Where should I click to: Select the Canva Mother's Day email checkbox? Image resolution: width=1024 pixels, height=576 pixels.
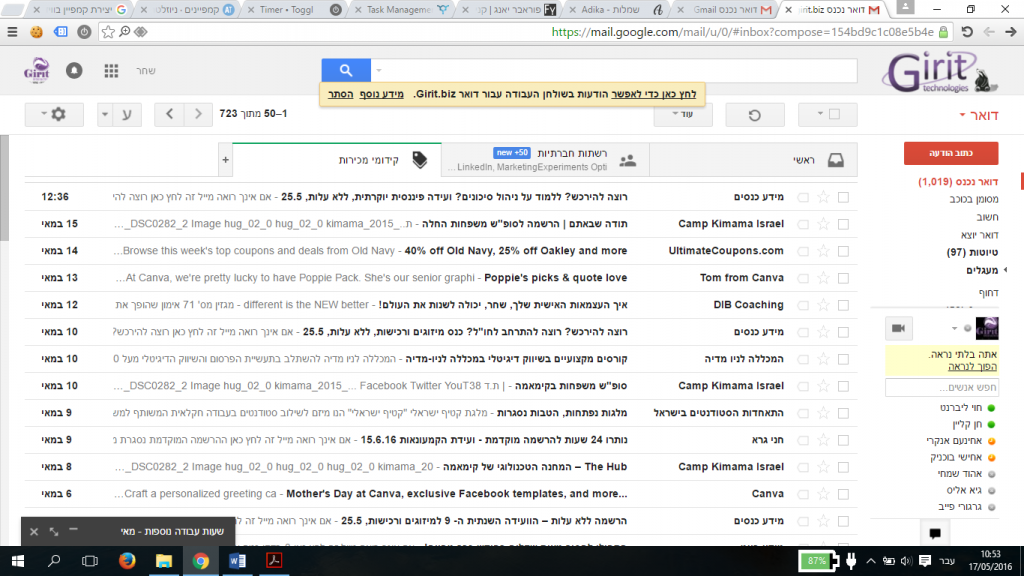coord(844,494)
